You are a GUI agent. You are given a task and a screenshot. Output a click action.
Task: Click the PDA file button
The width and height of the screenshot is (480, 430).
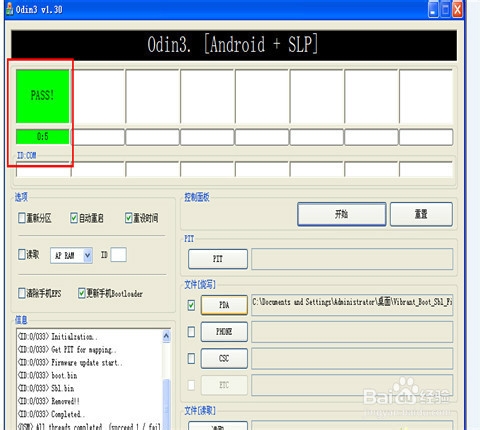pyautogui.click(x=224, y=305)
